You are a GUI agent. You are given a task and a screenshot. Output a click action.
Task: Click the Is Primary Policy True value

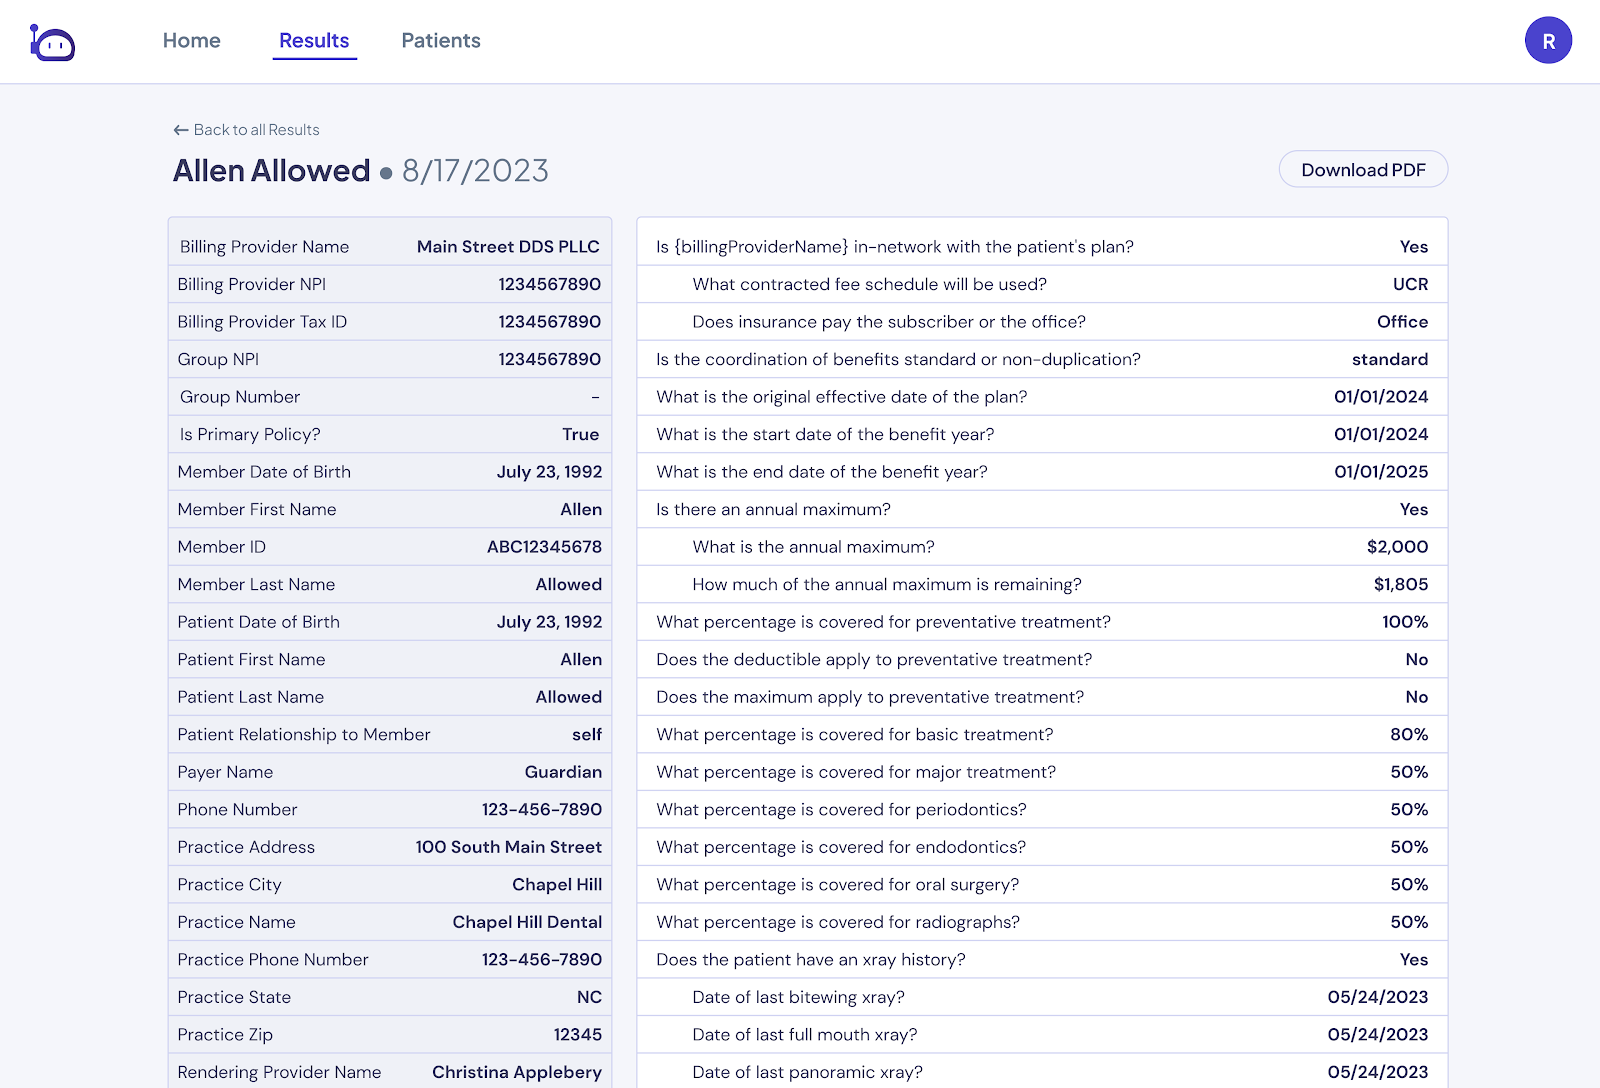coord(581,434)
